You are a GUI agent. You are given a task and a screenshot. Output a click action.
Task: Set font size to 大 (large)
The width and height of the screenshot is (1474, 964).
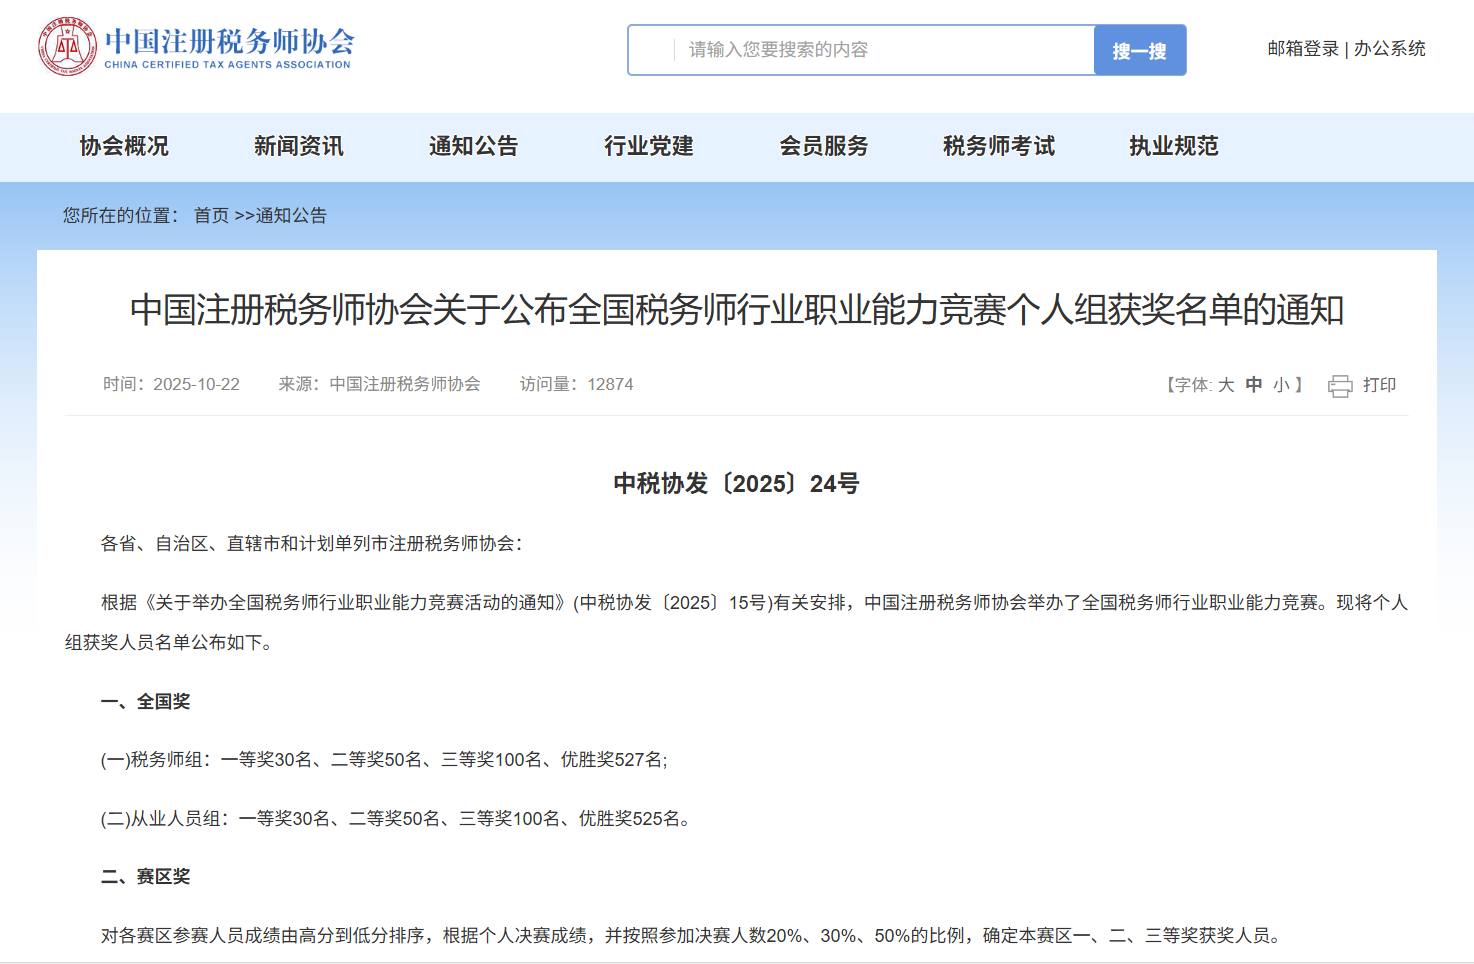tap(1226, 385)
